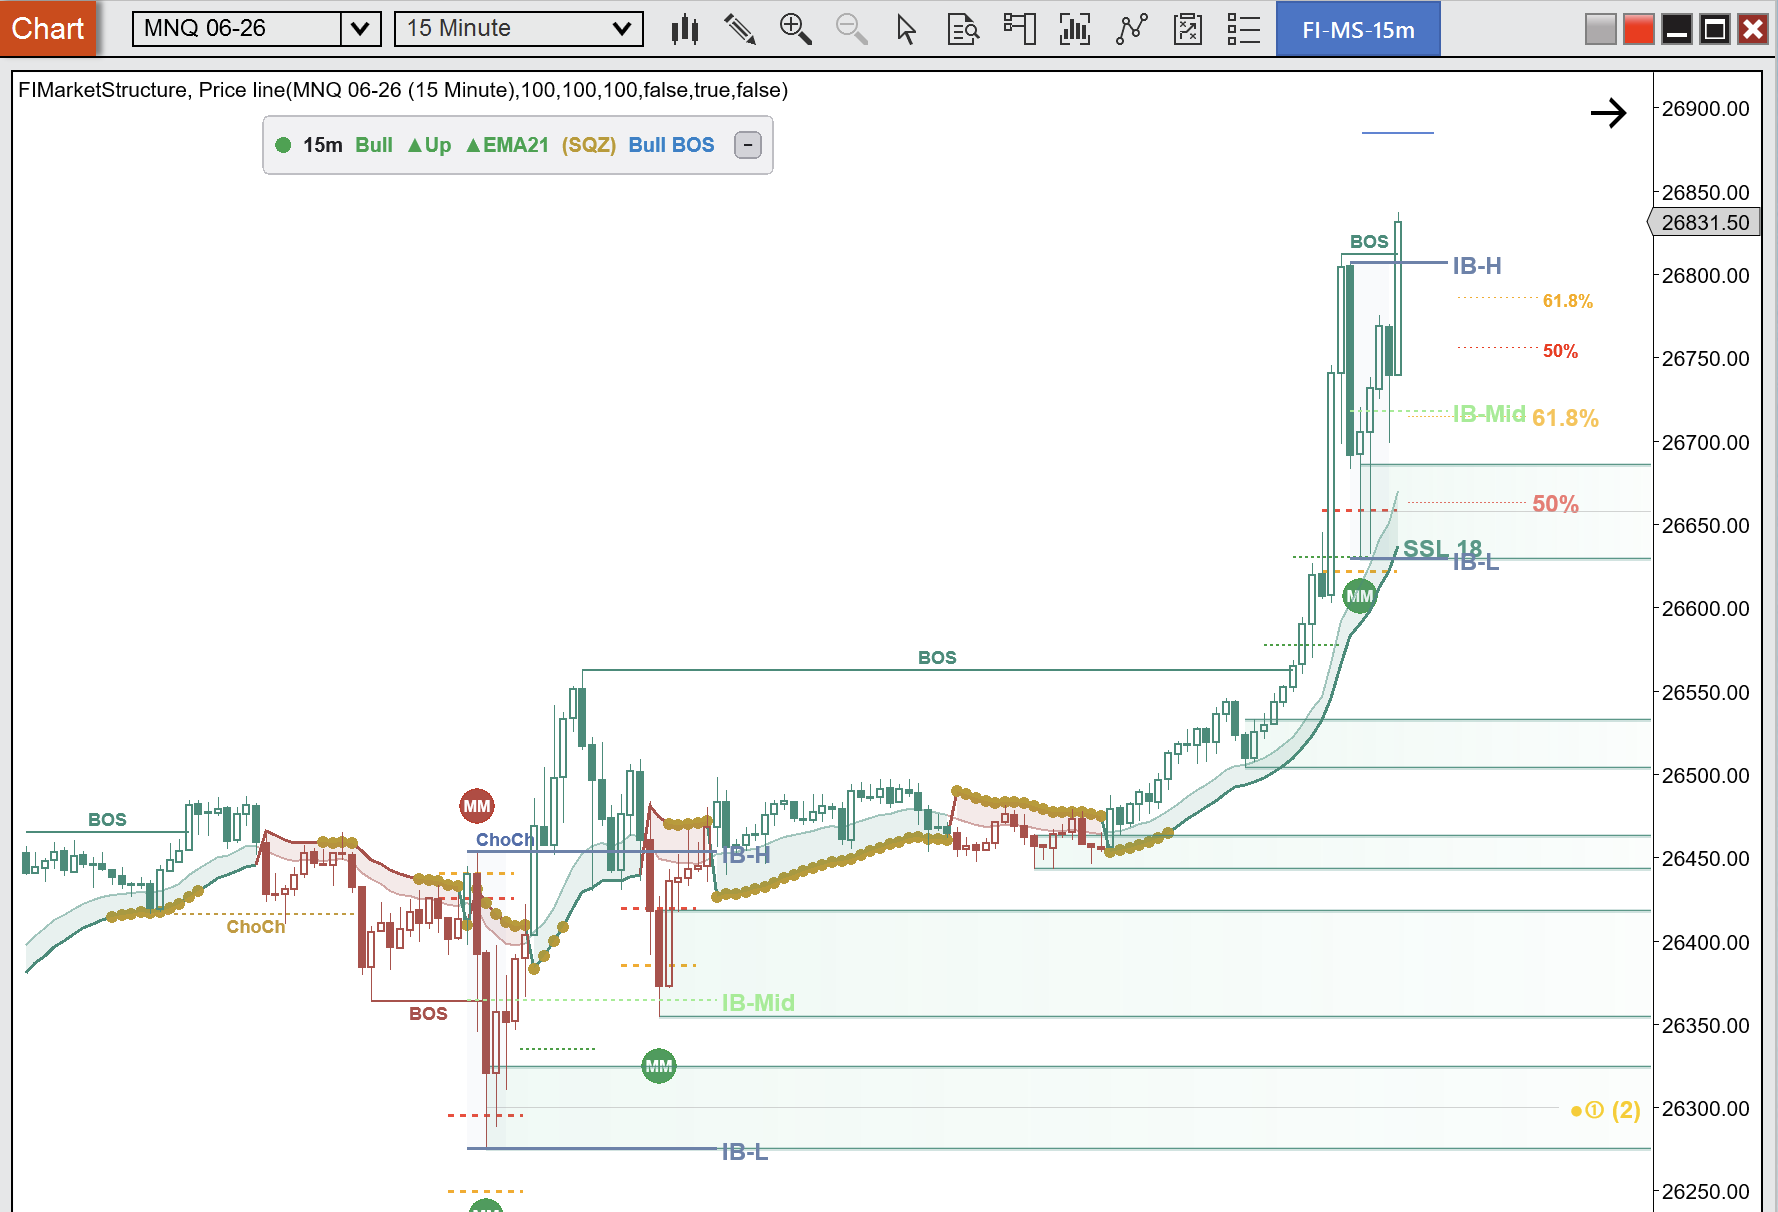Select the FI-MS-15m tab
This screenshot has width=1778, height=1212.
pos(1358,29)
